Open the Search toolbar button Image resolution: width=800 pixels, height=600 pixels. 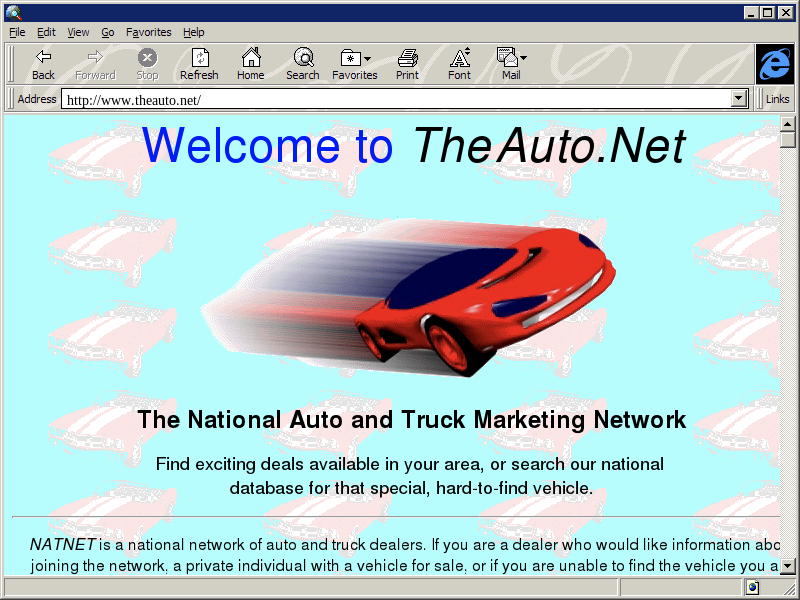tap(302, 64)
